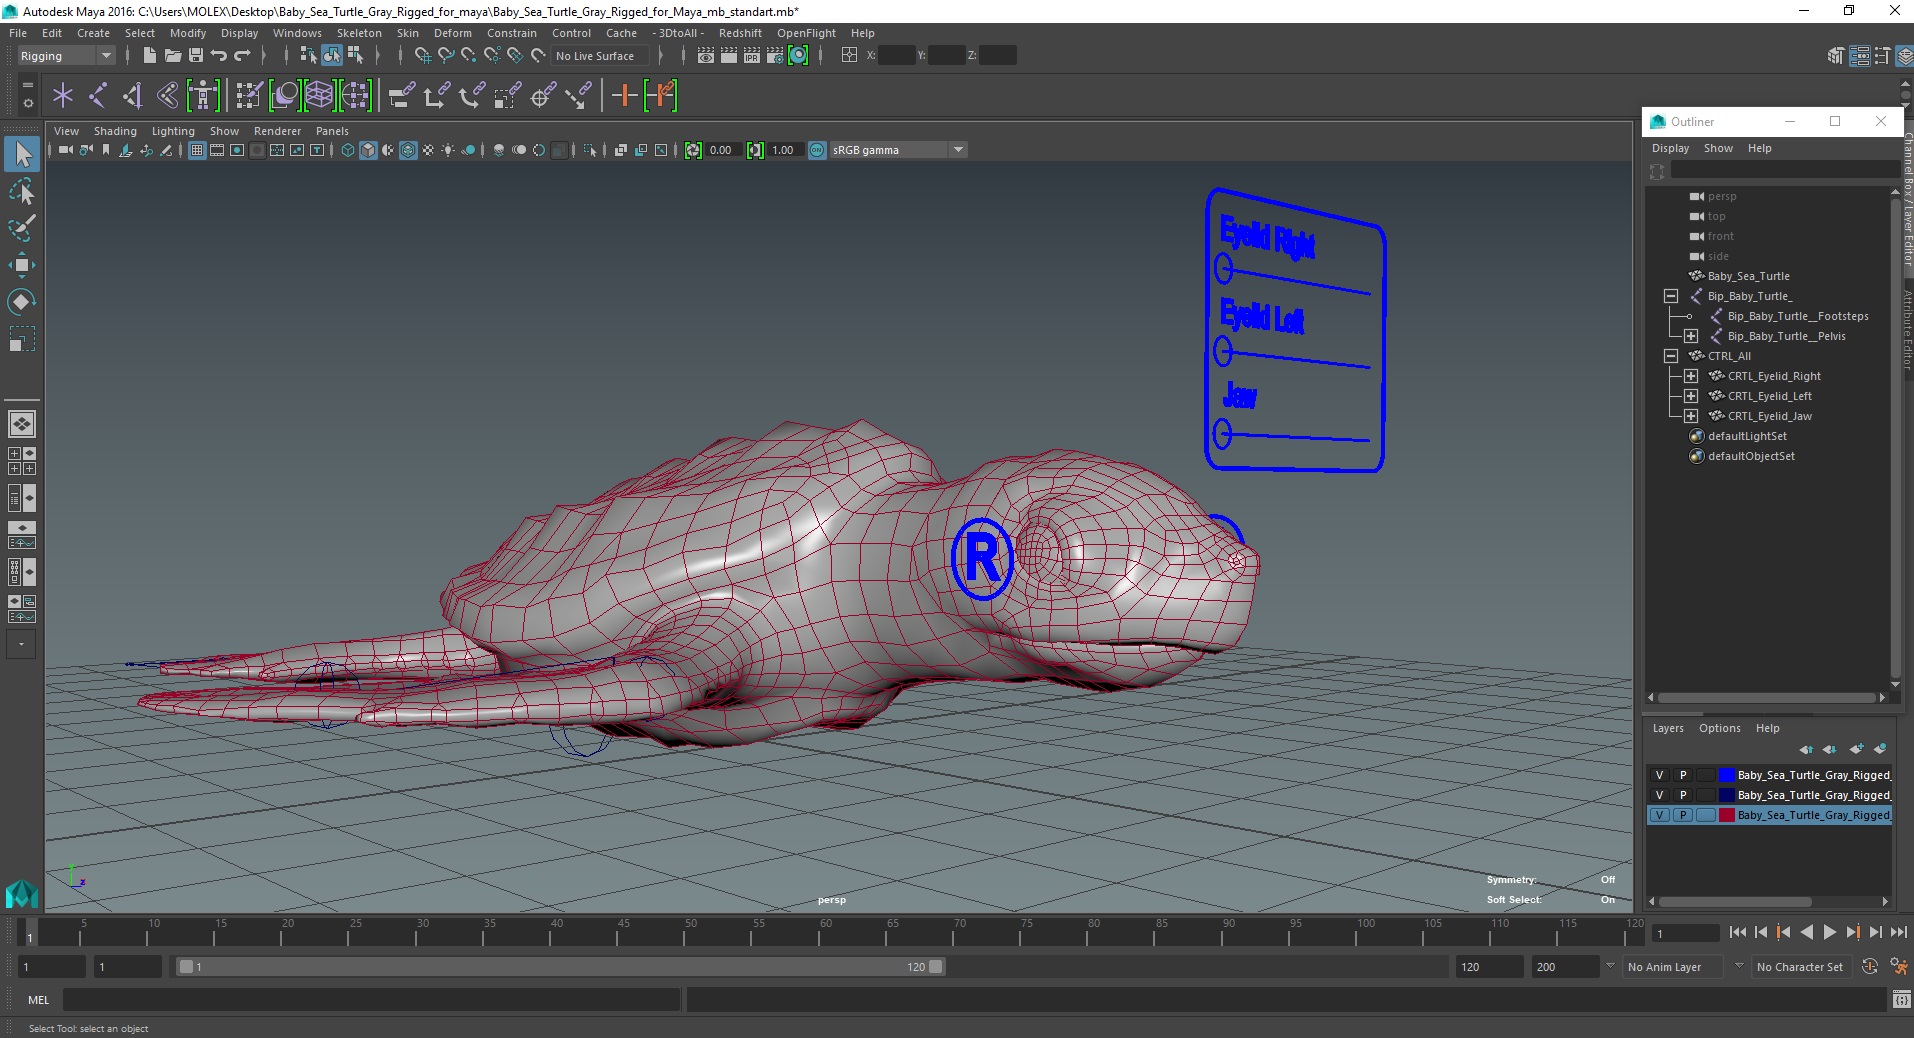Undo the last action via the arrow icon
The width and height of the screenshot is (1914, 1038).
point(219,56)
